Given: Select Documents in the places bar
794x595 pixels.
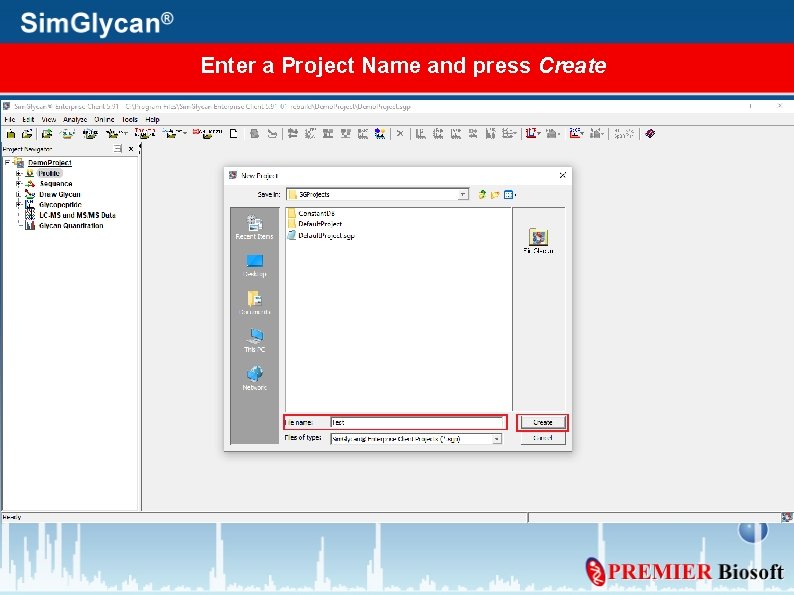Looking at the screenshot, I should [x=254, y=303].
